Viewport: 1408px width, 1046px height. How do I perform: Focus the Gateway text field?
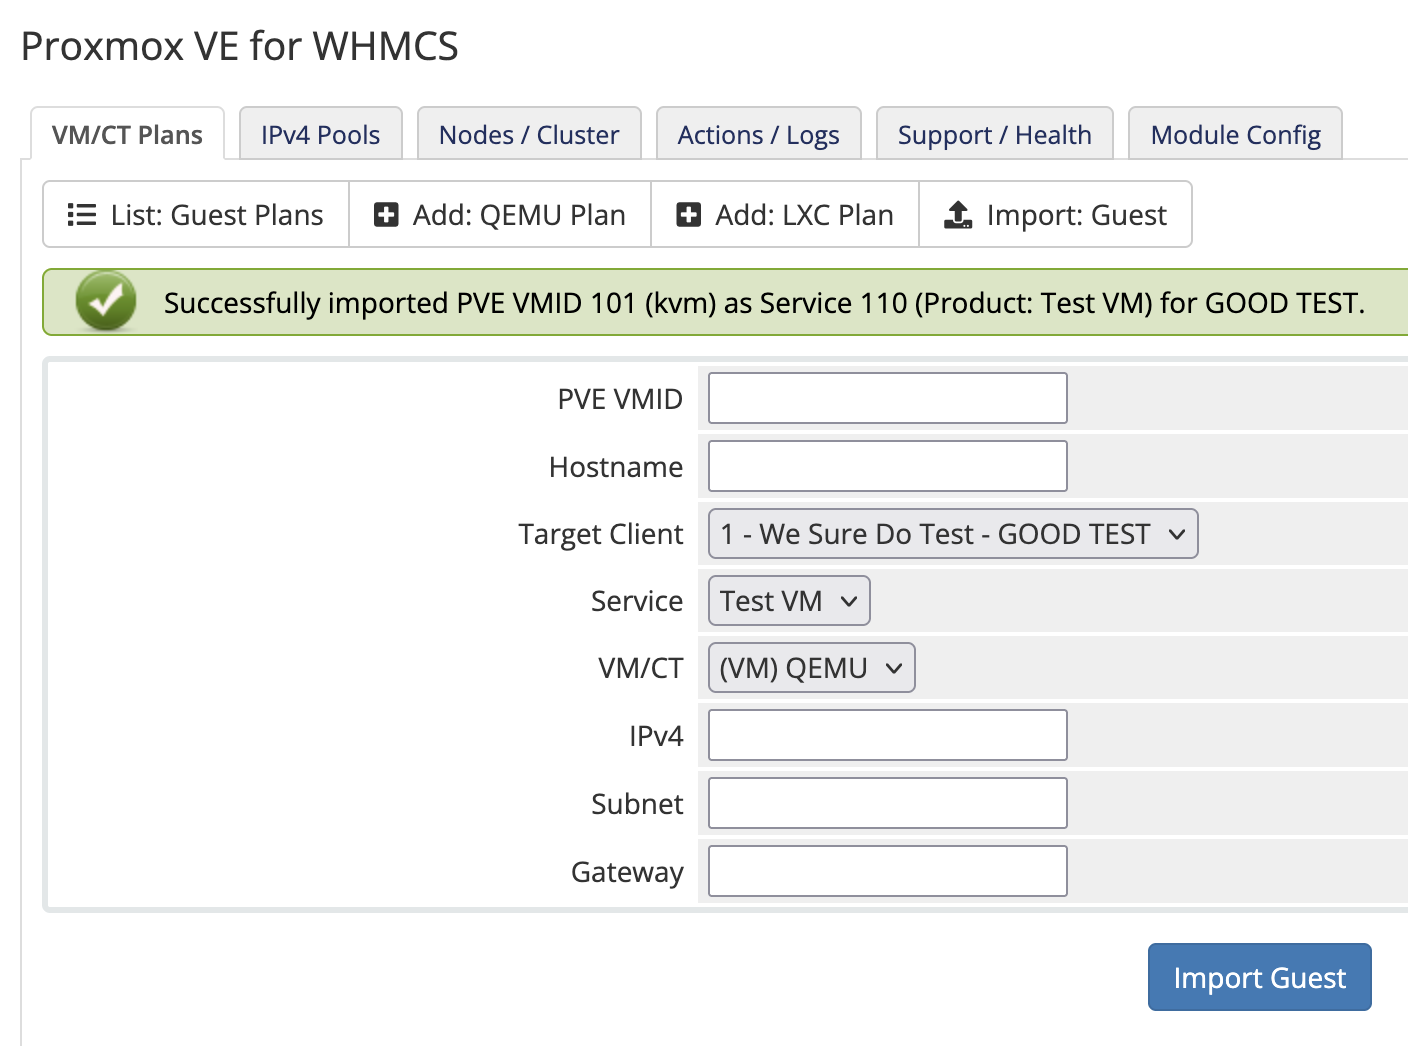(x=888, y=871)
